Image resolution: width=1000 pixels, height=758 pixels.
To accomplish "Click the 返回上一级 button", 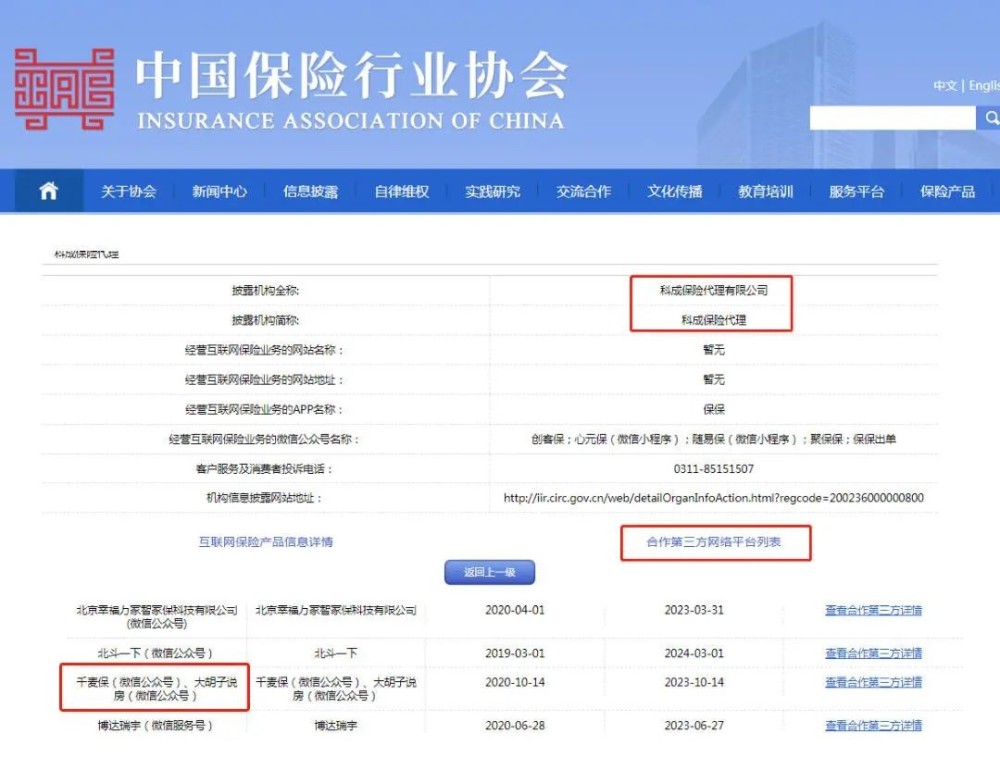I will pos(489,572).
